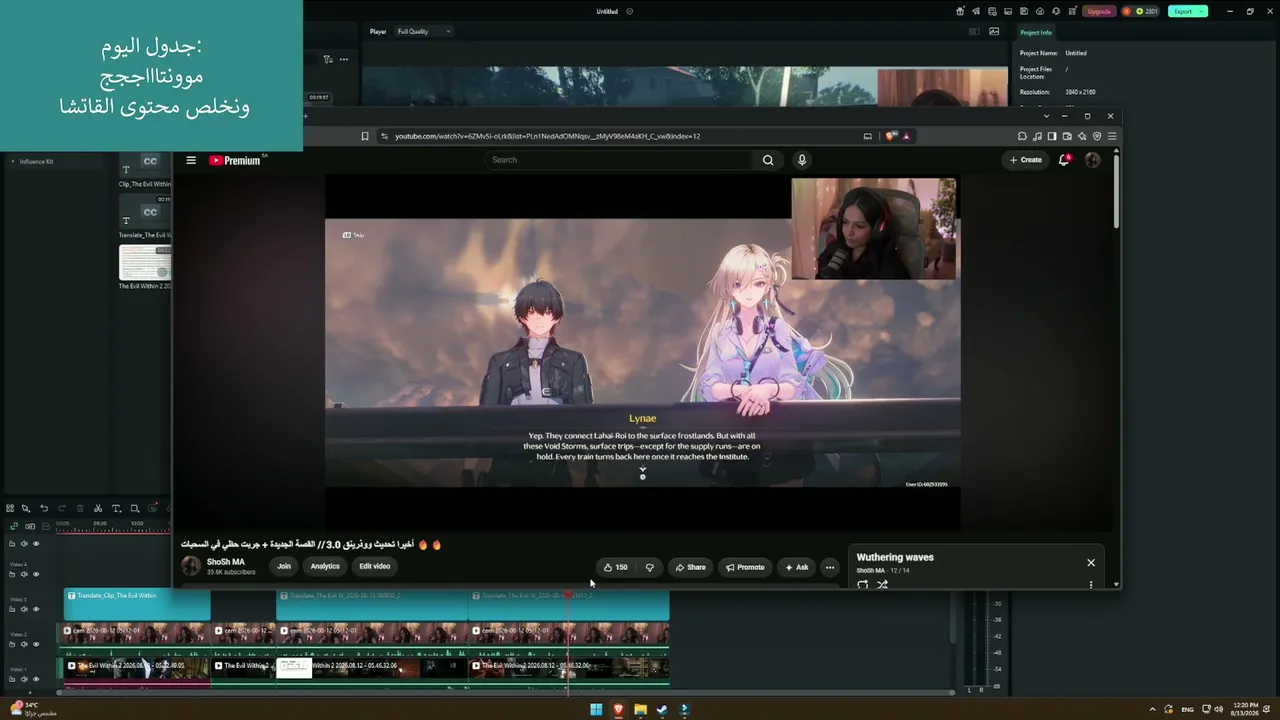This screenshot has height=720, width=1280.
Task: Click the browser address bar URL
Action: (547, 136)
